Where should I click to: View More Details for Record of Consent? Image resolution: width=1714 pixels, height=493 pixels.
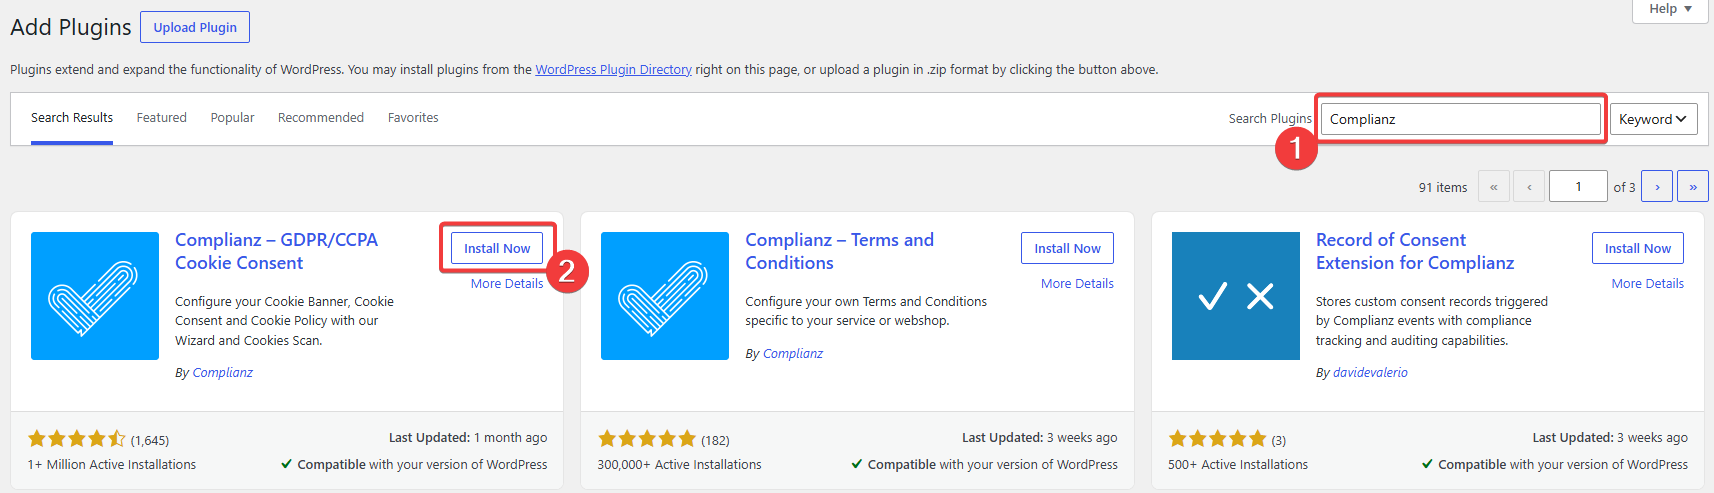click(1648, 284)
